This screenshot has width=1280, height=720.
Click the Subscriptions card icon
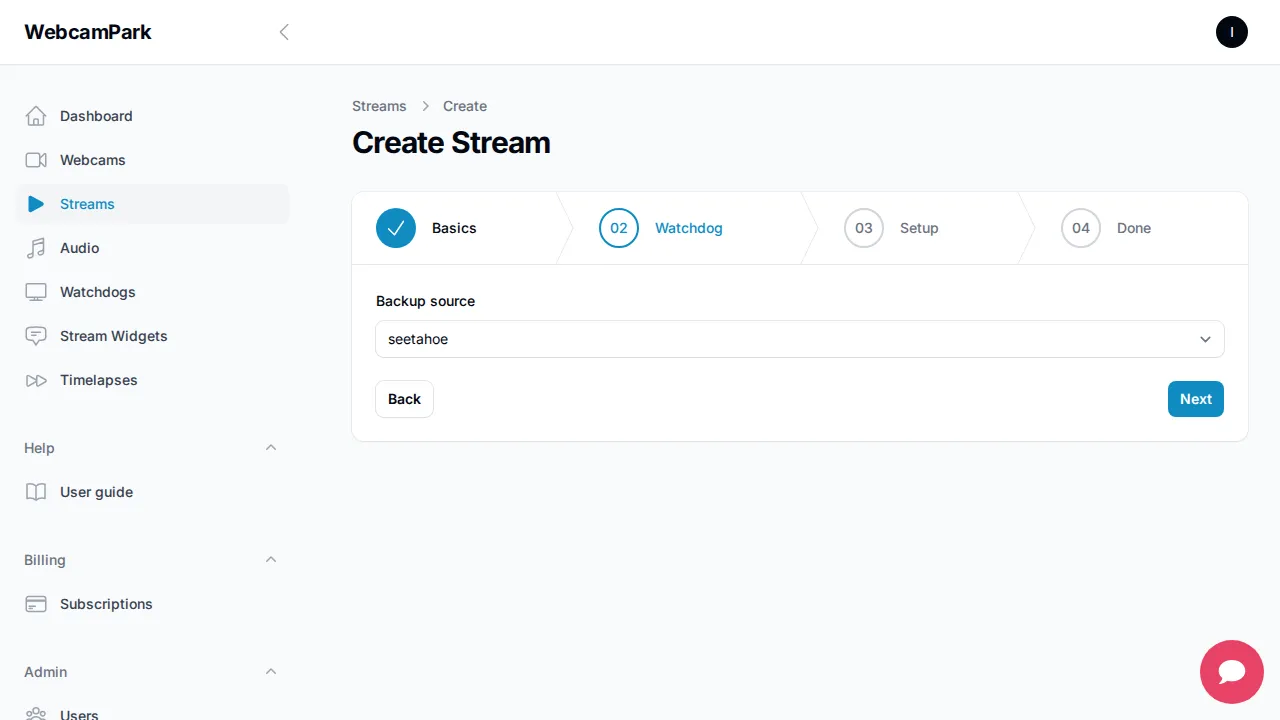pos(35,603)
